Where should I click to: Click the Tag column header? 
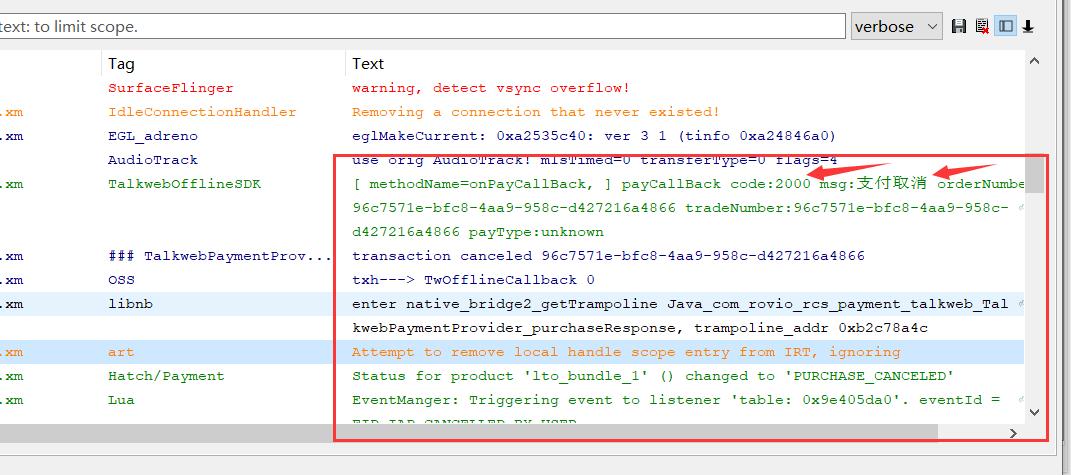pyautogui.click(x=121, y=64)
